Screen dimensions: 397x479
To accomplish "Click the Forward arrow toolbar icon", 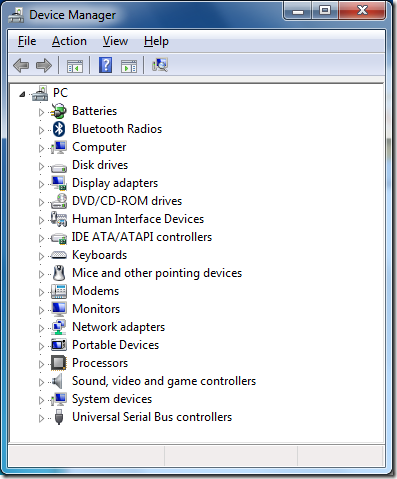I will coord(44,65).
